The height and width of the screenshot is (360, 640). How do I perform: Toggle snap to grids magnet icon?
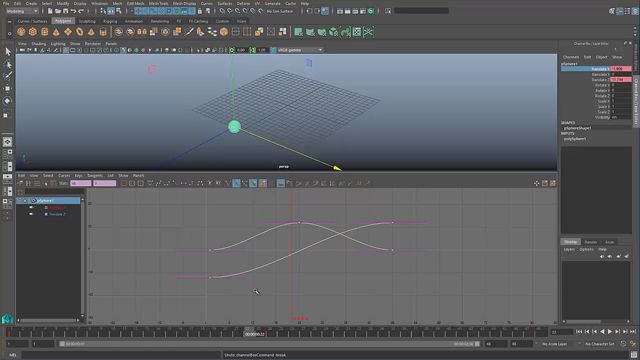click(x=222, y=11)
